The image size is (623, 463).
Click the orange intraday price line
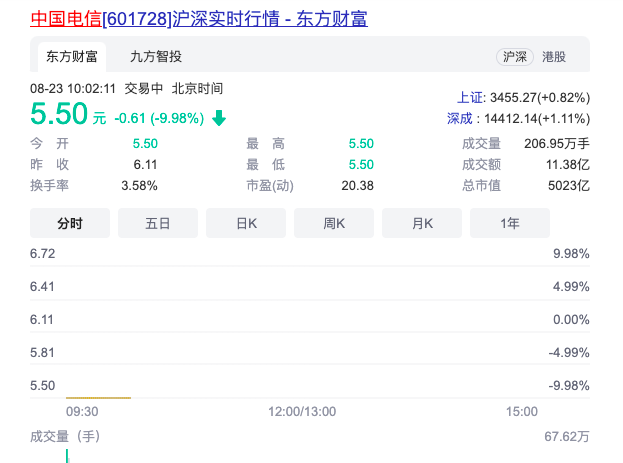pyautogui.click(x=98, y=397)
